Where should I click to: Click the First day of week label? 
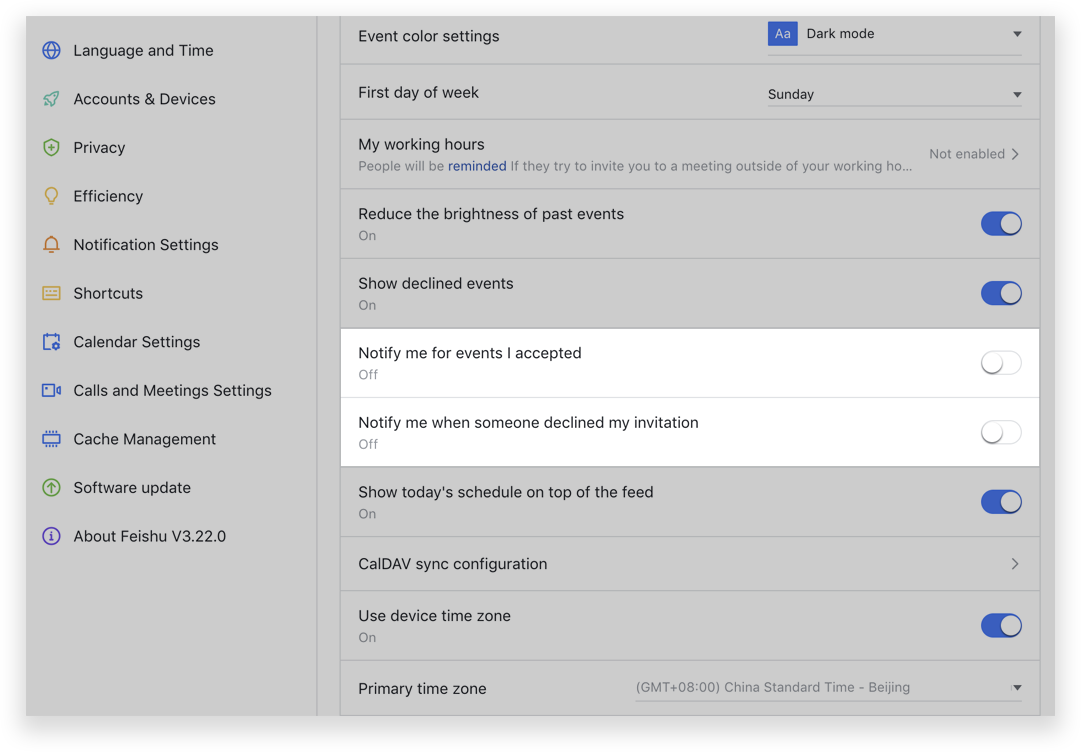(418, 92)
